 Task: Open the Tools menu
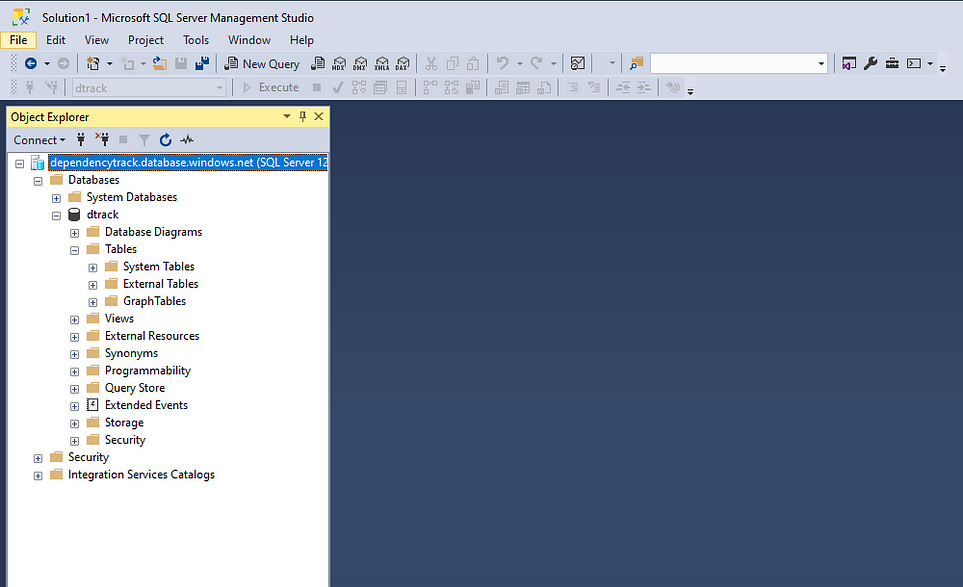click(196, 40)
